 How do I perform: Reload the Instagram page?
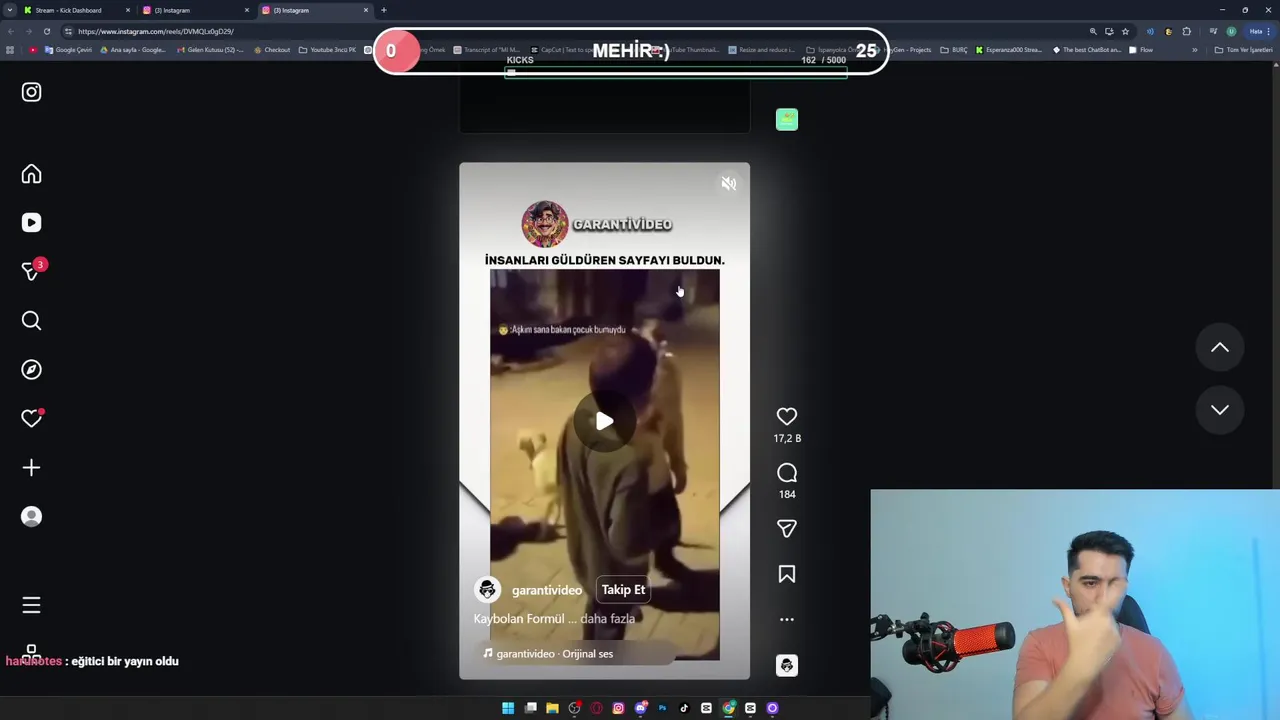46,31
